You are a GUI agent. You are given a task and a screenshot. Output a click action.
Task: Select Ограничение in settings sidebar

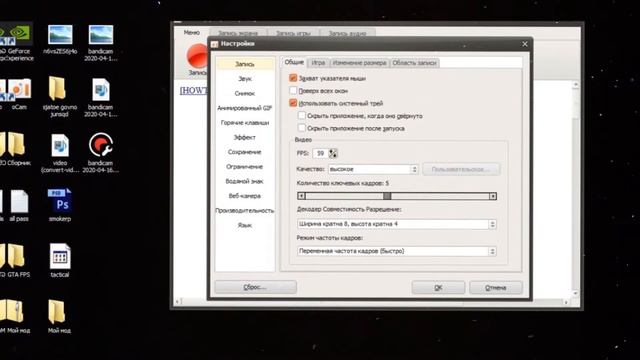(245, 167)
